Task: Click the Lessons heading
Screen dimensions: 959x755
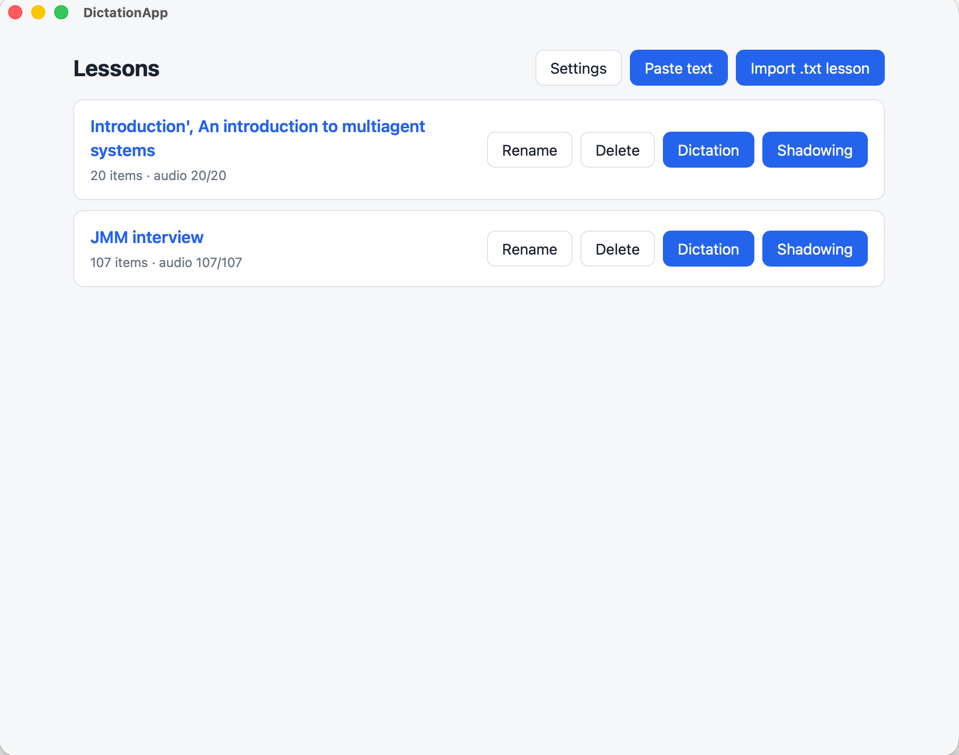Action: (x=116, y=69)
